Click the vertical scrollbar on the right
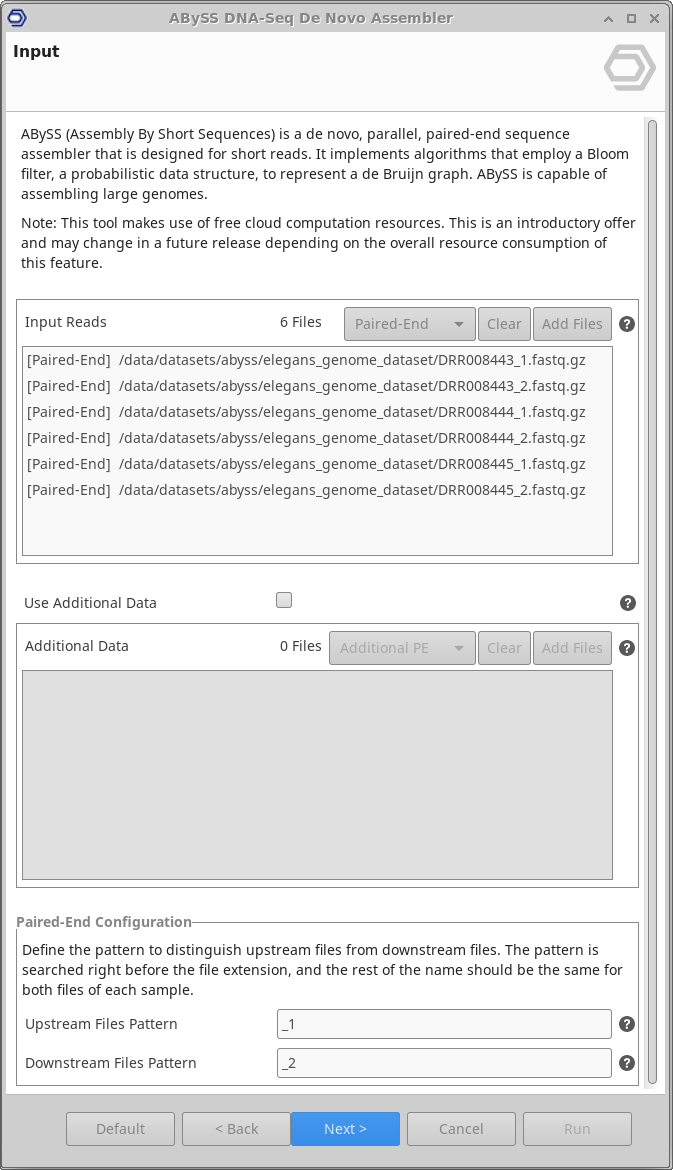 [x=652, y=600]
